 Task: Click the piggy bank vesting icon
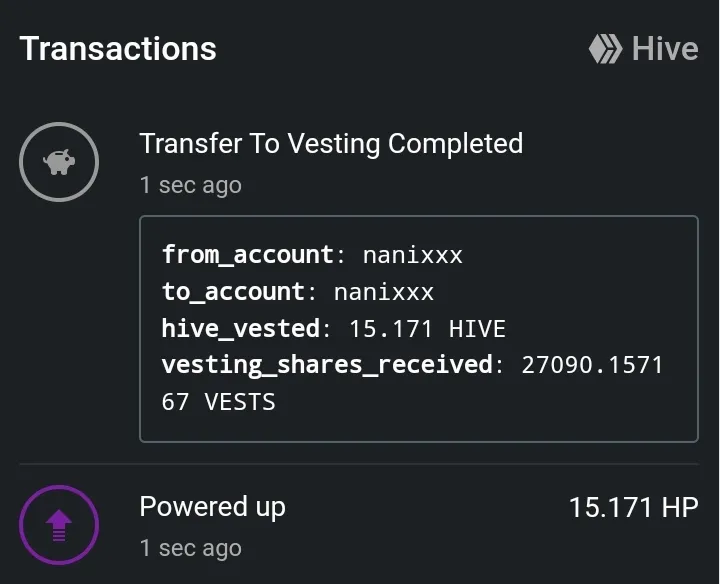click(x=59, y=162)
